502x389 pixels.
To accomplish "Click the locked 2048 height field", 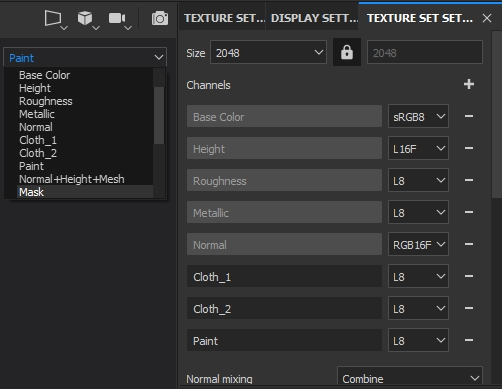I will coord(425,52).
